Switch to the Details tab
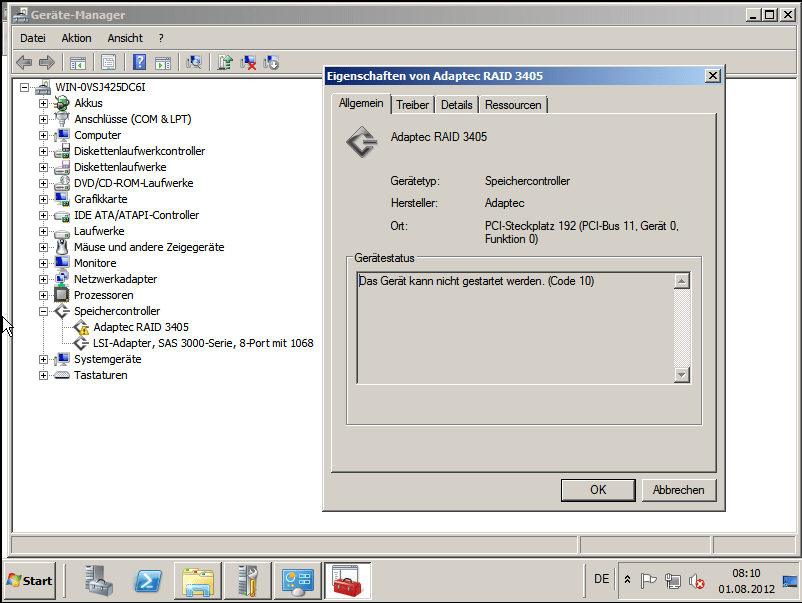This screenshot has height=603, width=802. pyautogui.click(x=456, y=105)
